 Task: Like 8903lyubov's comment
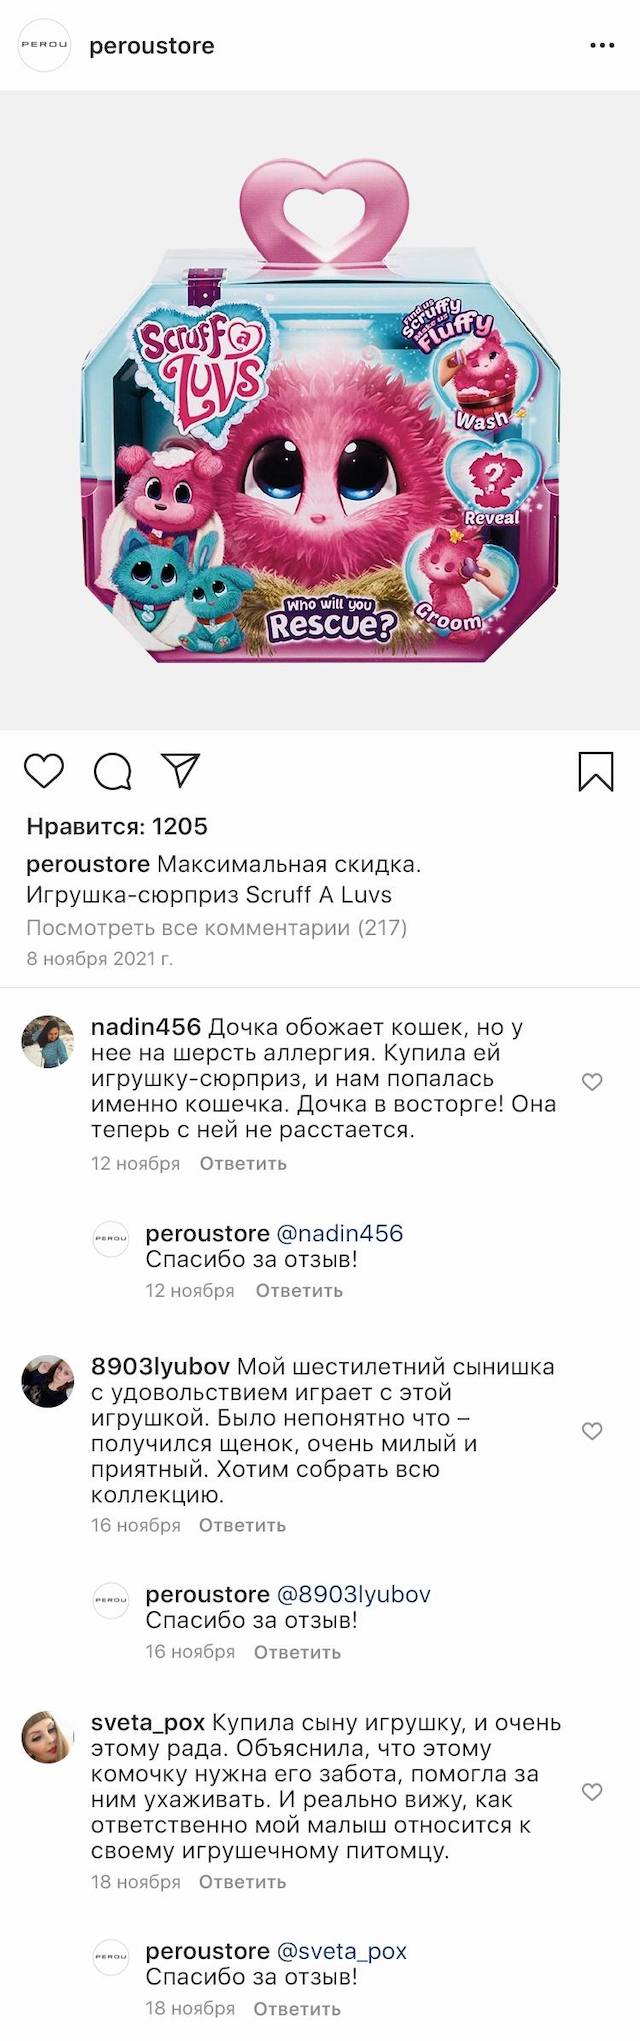(592, 1431)
